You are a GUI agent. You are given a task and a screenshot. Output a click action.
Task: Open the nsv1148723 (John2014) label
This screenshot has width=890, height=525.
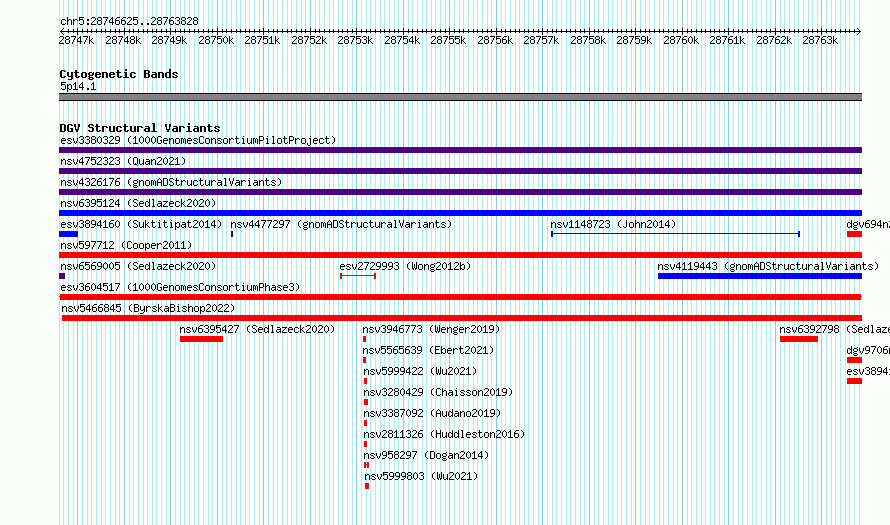click(x=613, y=224)
